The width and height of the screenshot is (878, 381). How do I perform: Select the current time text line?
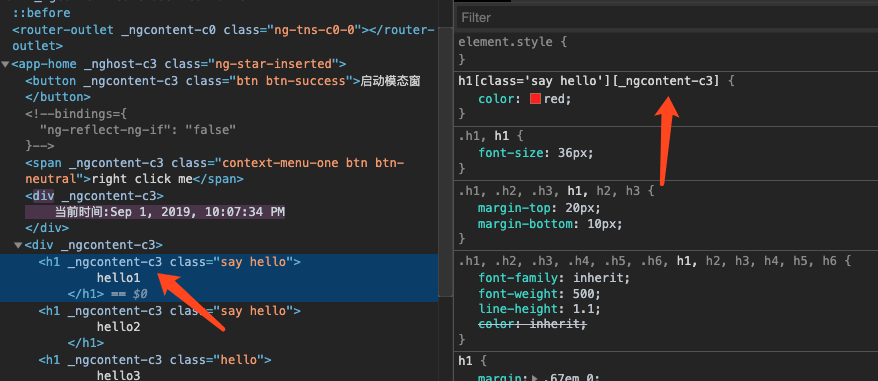coord(170,212)
